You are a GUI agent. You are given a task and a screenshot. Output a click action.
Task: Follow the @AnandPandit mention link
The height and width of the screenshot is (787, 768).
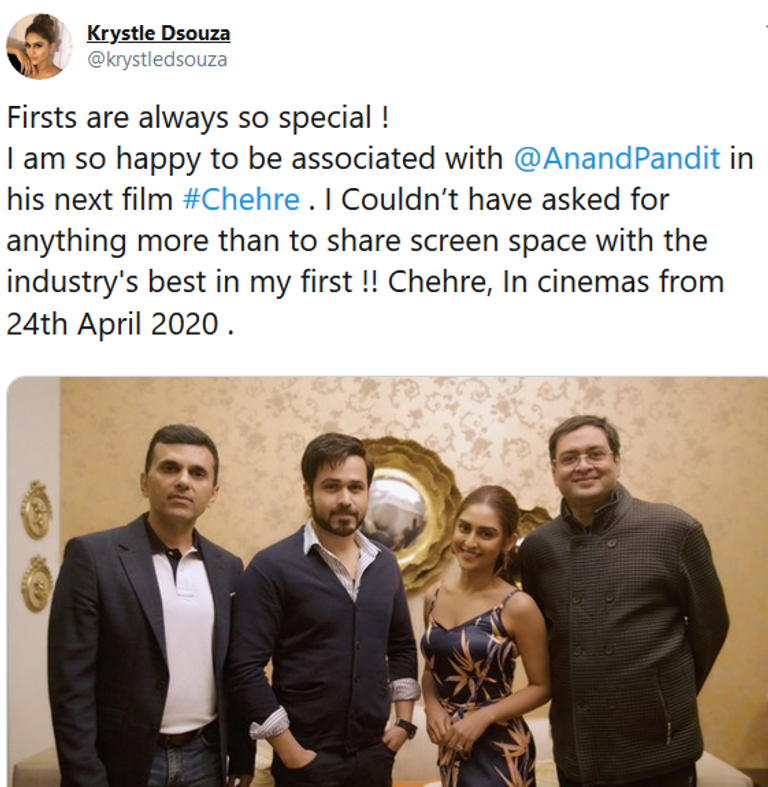[617, 159]
